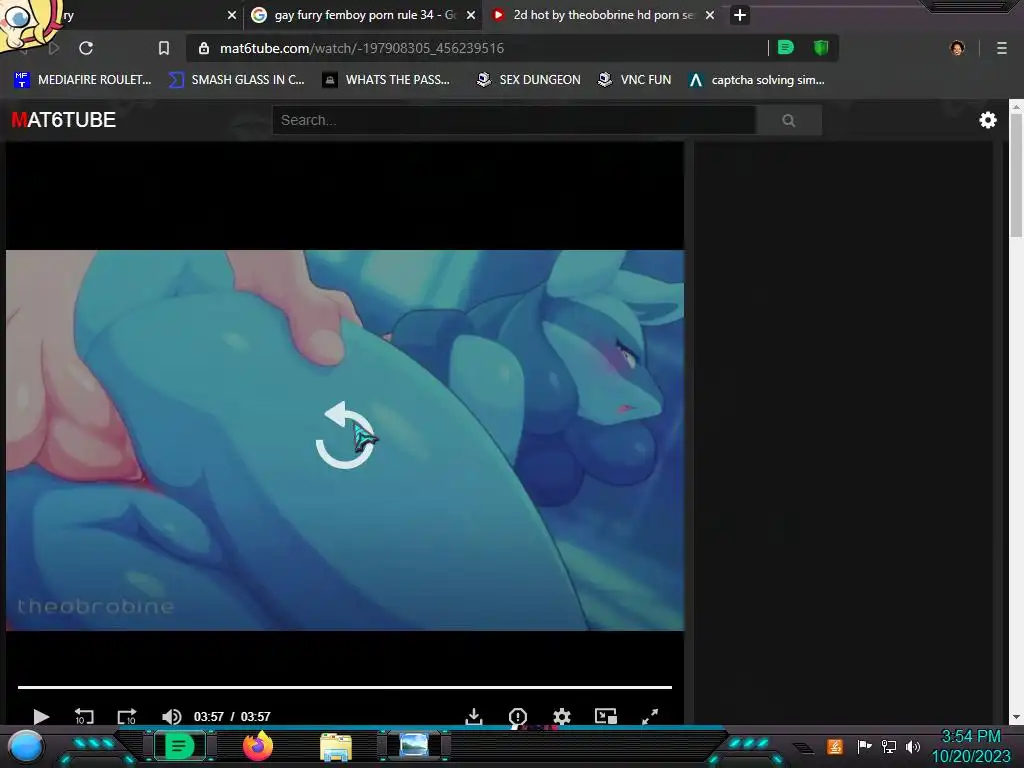Click the MAT6TUBE logo
Viewport: 1024px width, 768px height.
(63, 120)
